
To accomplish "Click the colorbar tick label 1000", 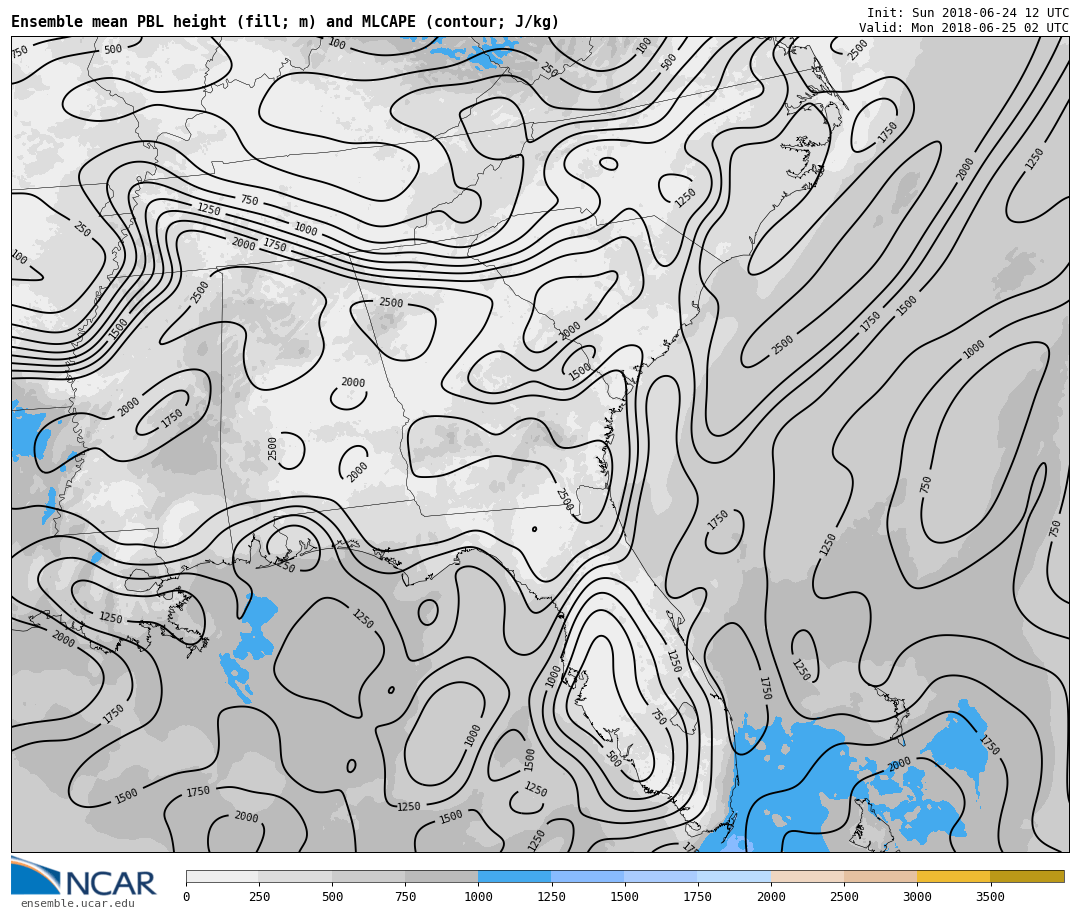I will (x=478, y=896).
